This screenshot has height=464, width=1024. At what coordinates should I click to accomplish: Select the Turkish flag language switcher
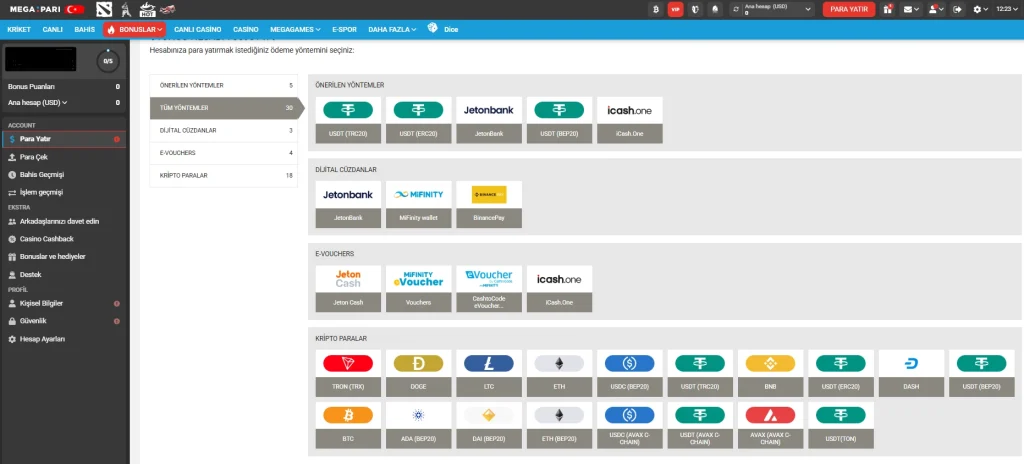75,9
